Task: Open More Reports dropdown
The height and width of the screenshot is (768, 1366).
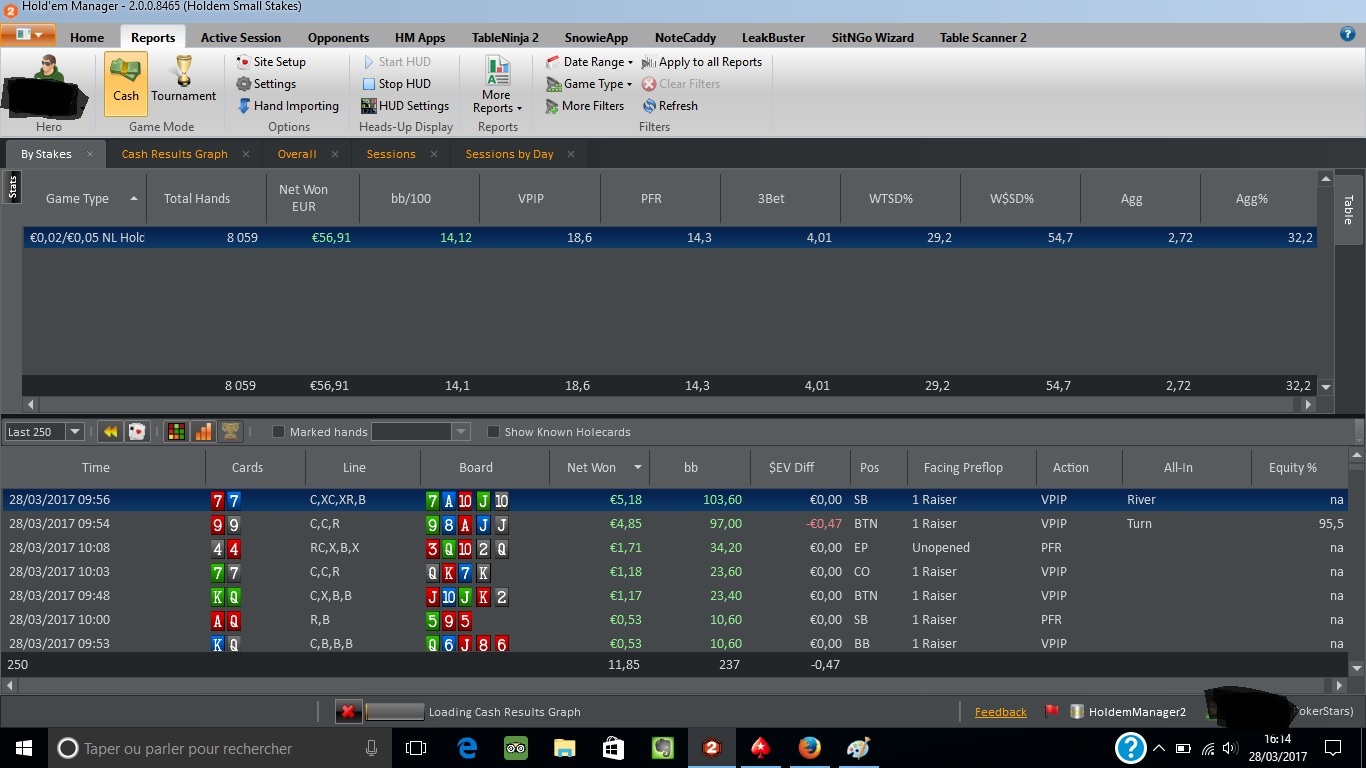Action: coord(497,85)
